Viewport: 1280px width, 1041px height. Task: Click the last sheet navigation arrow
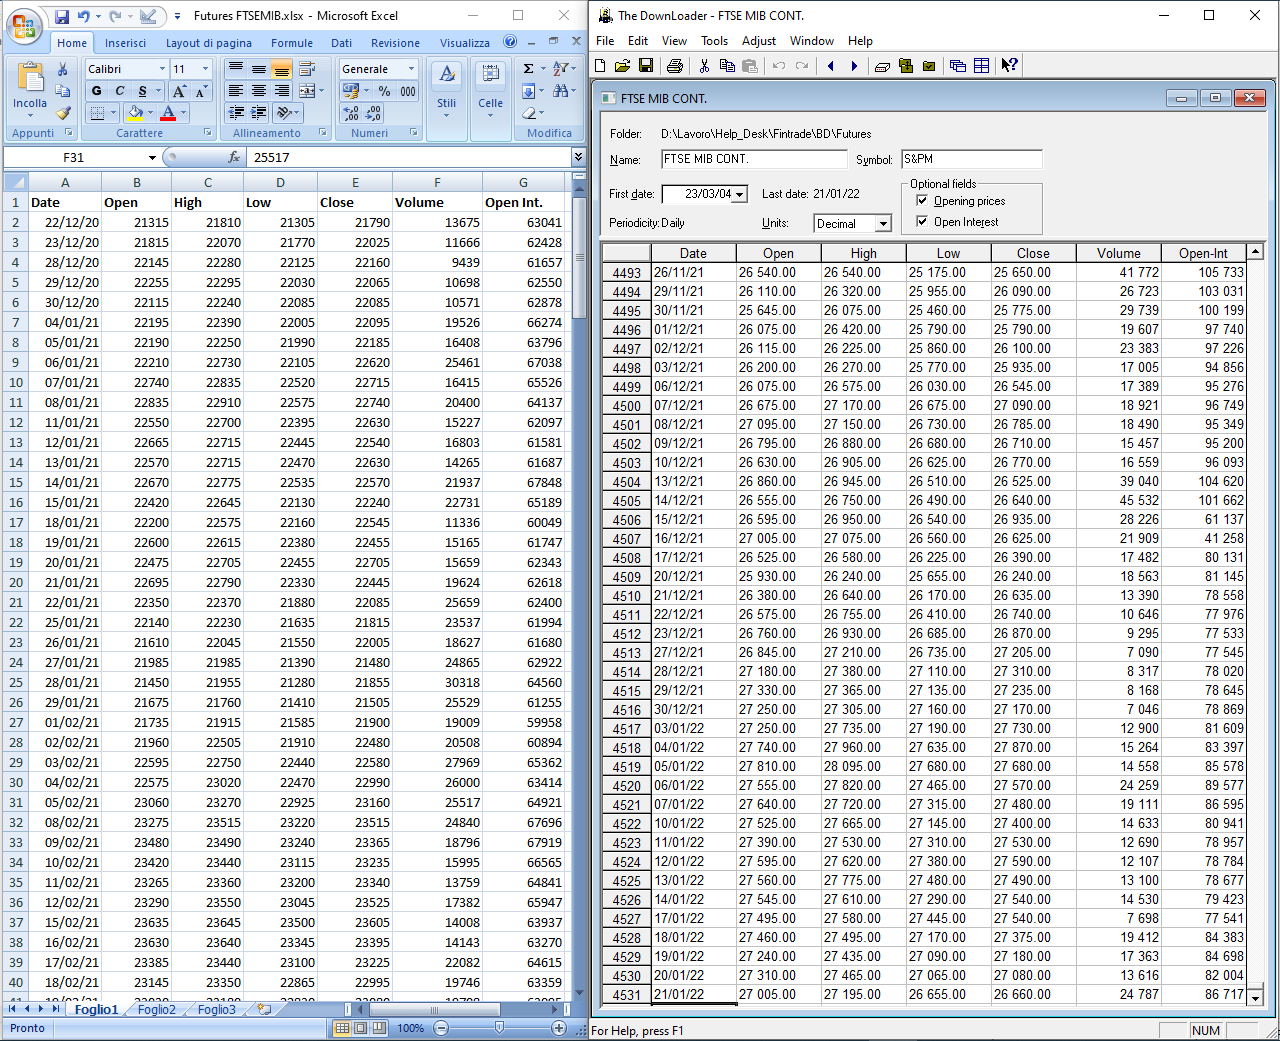tap(56, 1009)
